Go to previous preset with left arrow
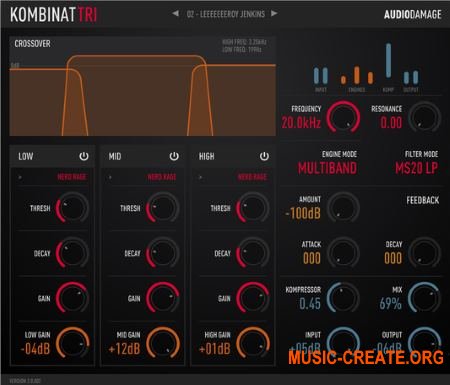The height and width of the screenshot is (385, 450). (175, 14)
